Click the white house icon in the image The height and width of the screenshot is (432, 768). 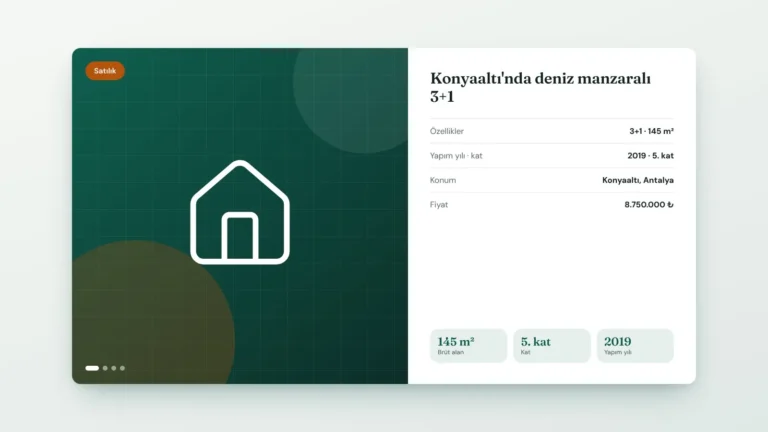(x=240, y=212)
